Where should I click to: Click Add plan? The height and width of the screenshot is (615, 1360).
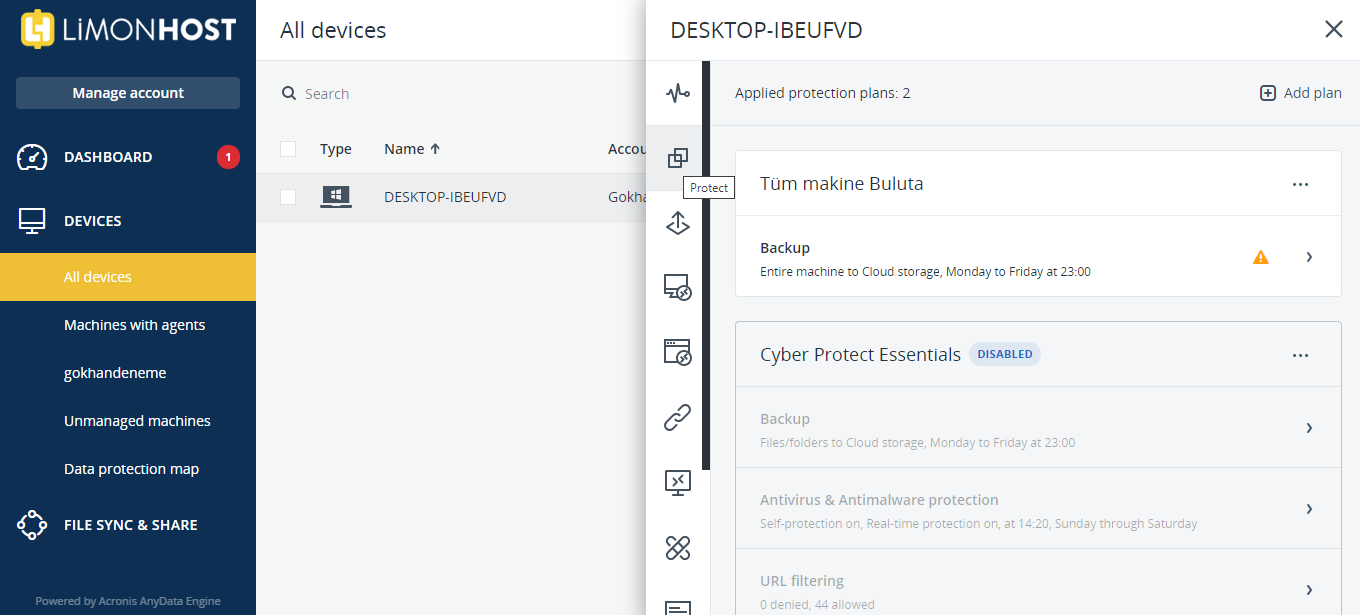(x=1300, y=93)
